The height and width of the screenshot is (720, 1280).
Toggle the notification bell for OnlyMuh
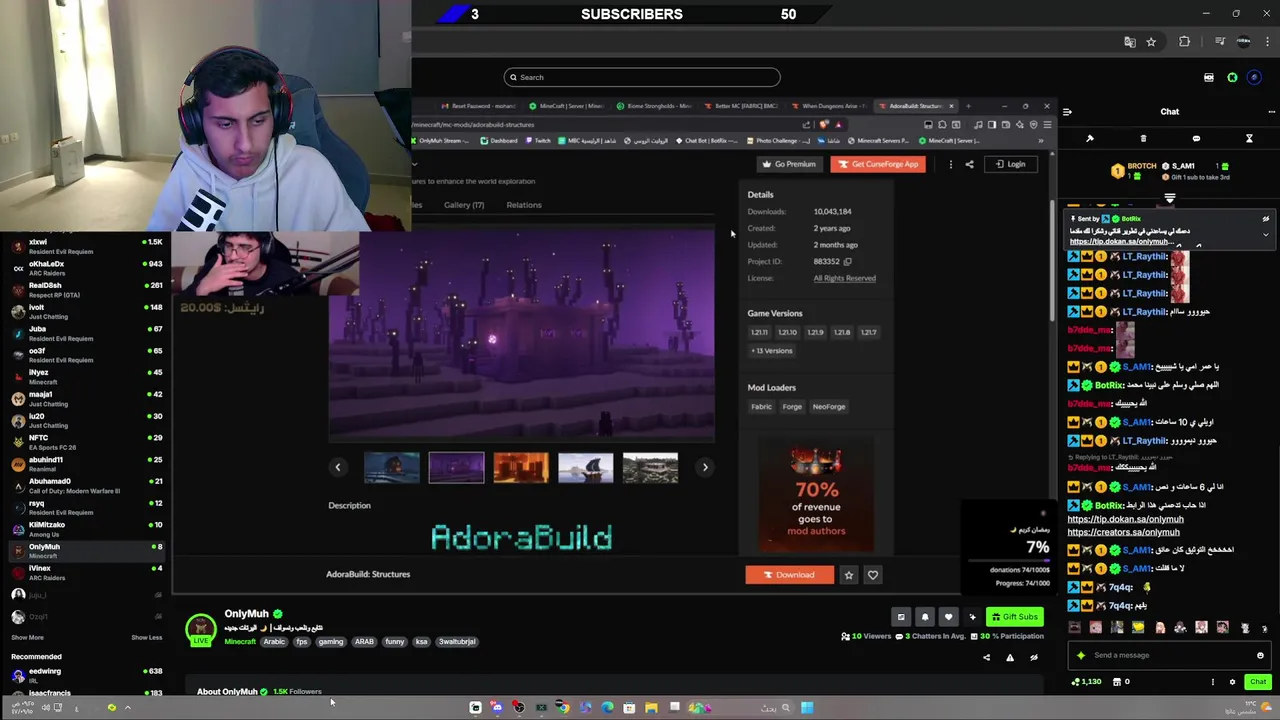click(925, 617)
